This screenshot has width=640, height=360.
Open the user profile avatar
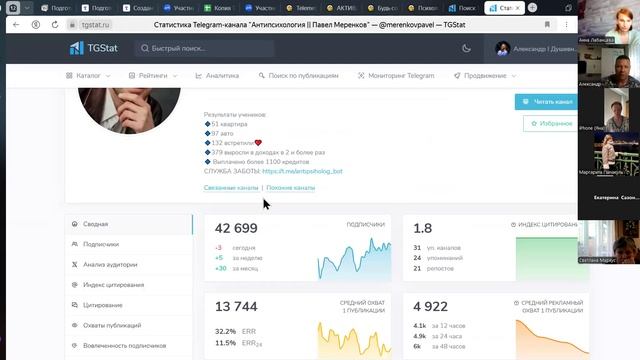[x=502, y=49]
